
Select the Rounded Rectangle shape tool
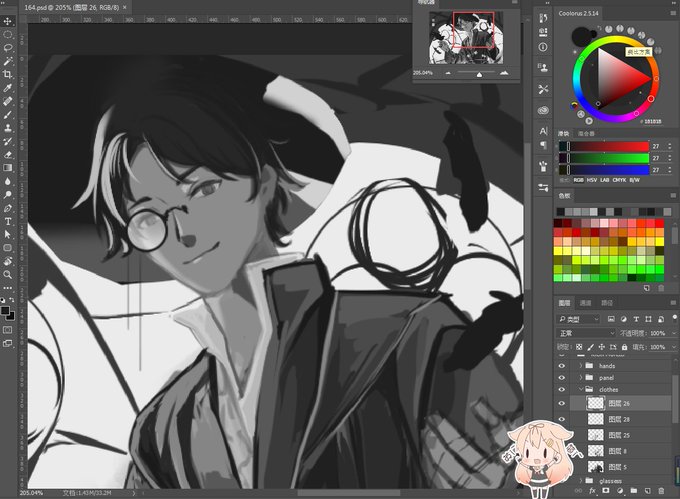[8, 248]
